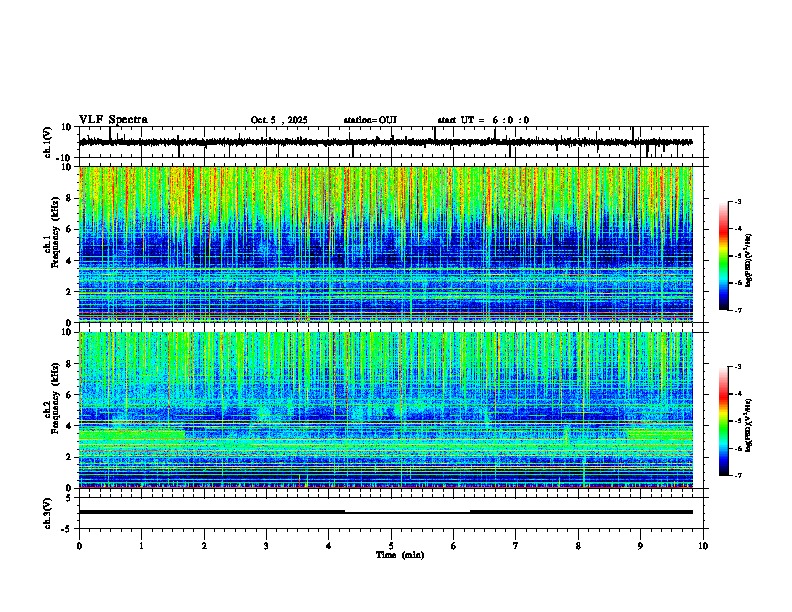
Task: Click the 'ch.1(V)' waveform axis label
Action: pyautogui.click(x=48, y=142)
